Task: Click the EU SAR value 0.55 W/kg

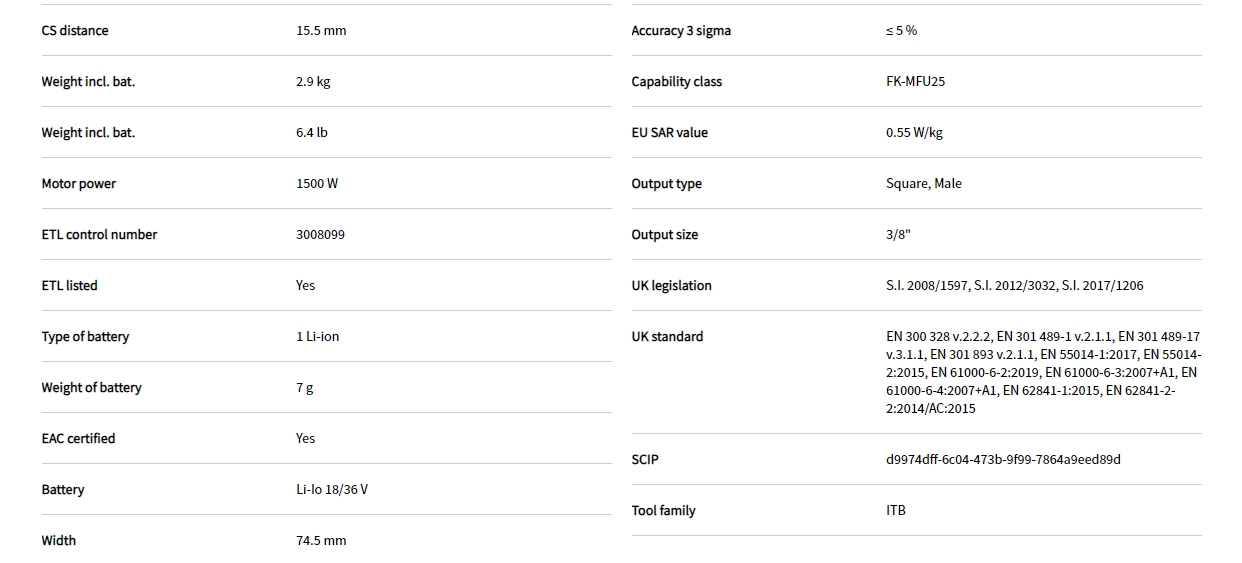Action: (914, 133)
